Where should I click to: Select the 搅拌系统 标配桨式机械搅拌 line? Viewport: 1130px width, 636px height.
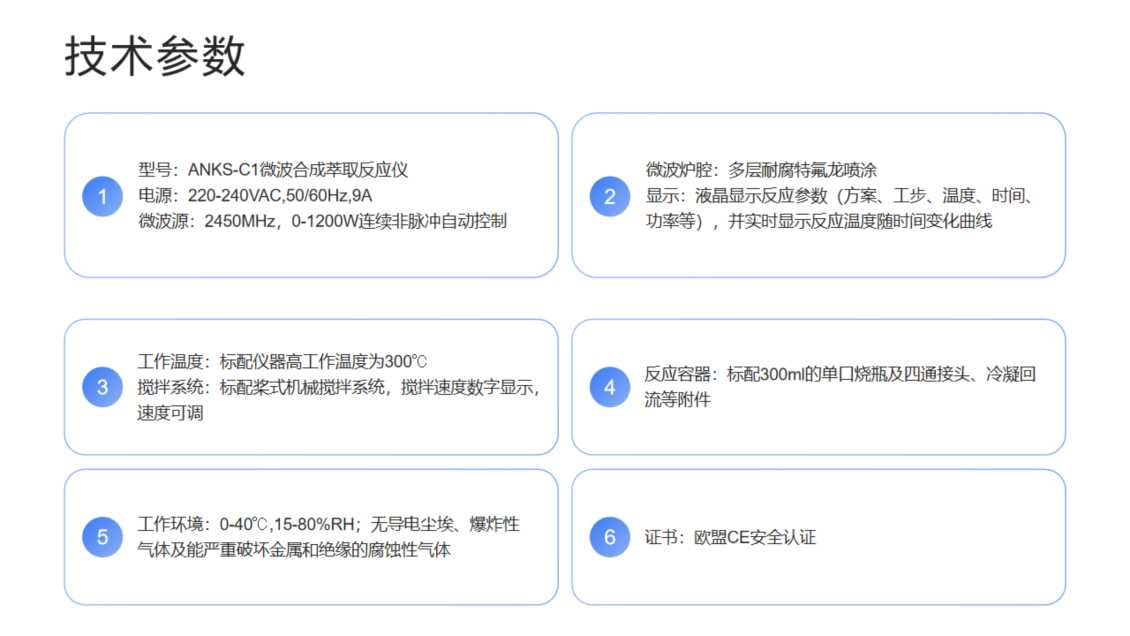pos(338,387)
